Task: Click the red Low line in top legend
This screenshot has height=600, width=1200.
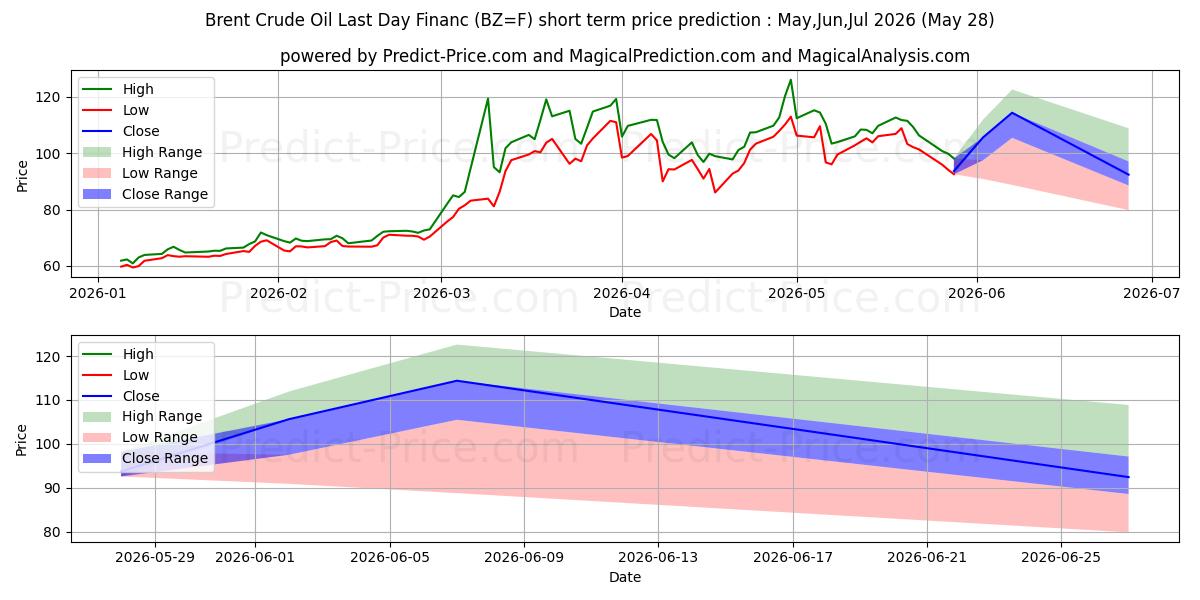Action: (x=99, y=111)
